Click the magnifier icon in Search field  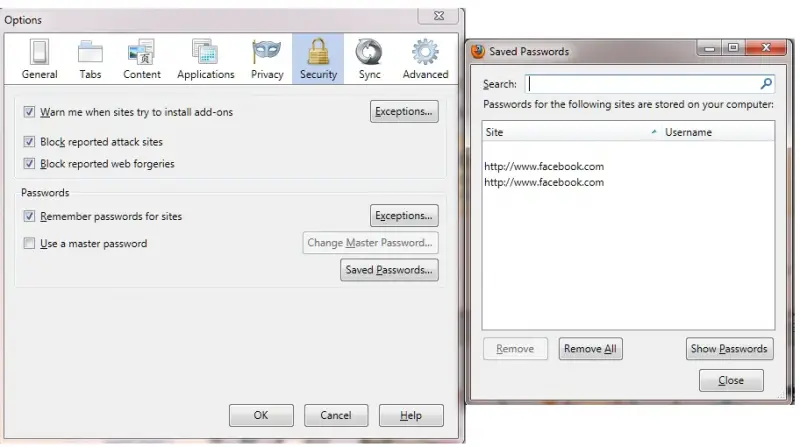pos(766,84)
